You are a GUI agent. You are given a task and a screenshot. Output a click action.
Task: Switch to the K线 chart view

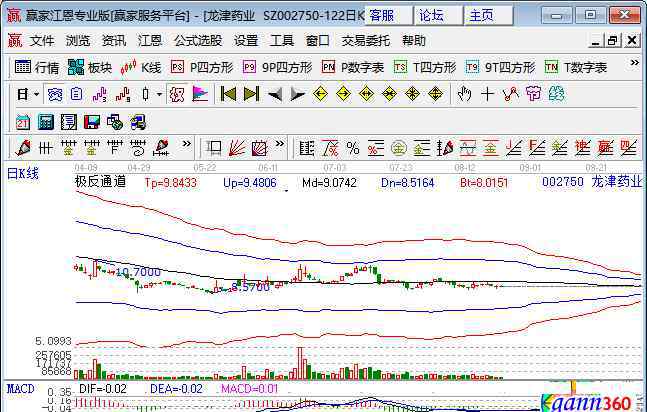click(141, 67)
